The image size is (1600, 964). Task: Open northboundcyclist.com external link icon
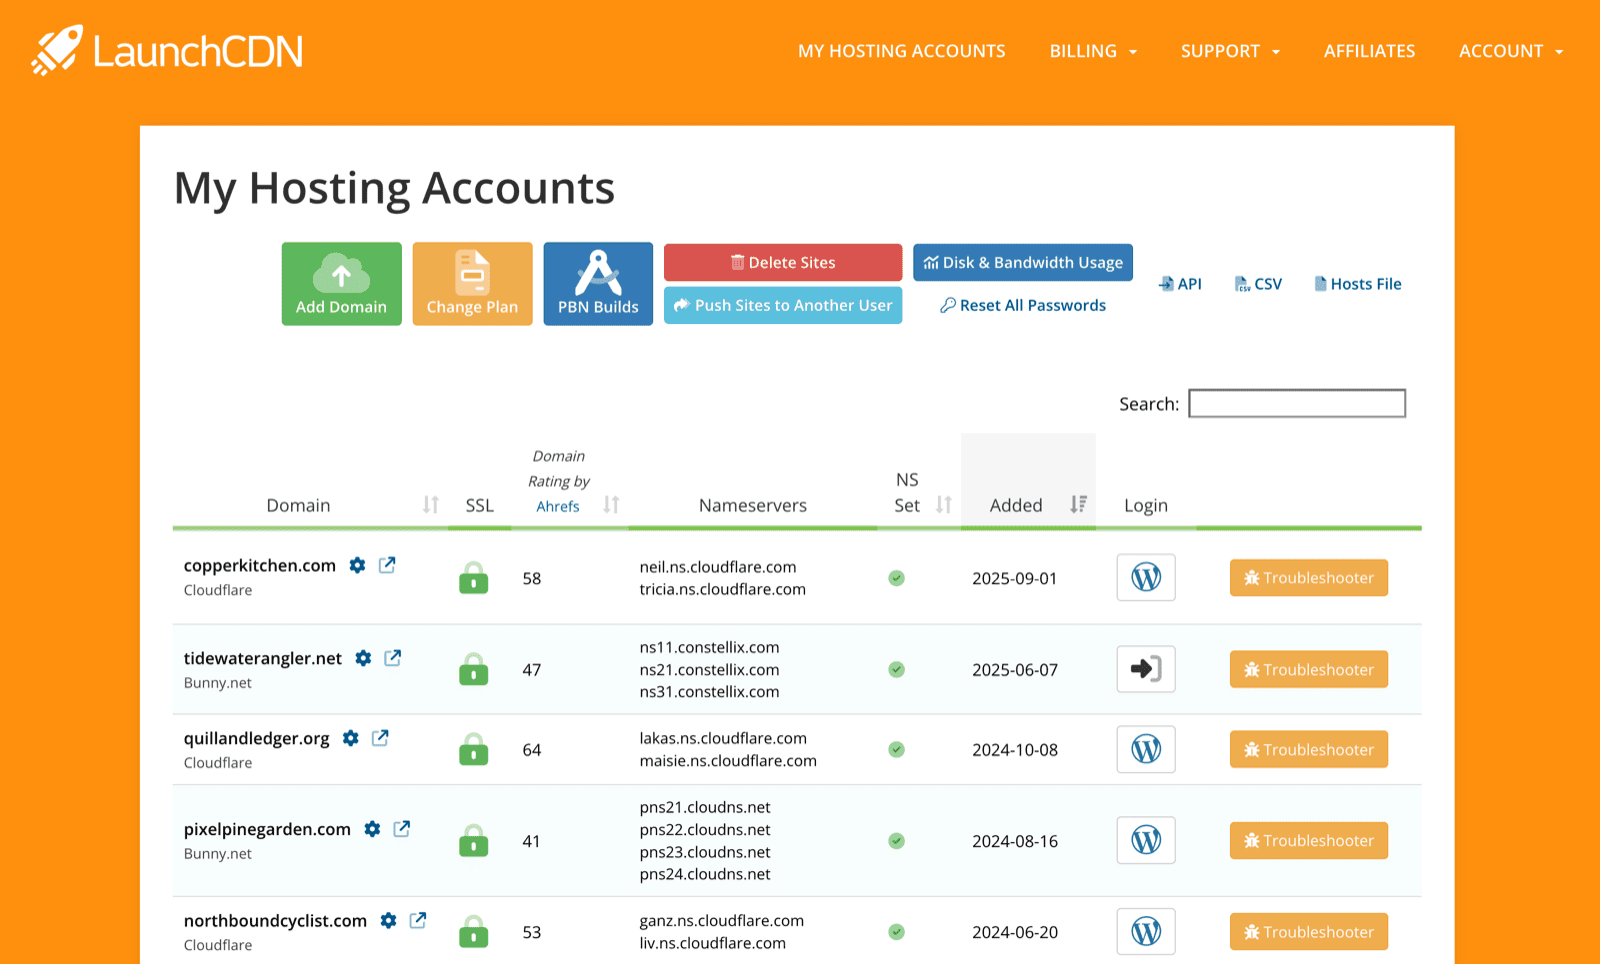(x=418, y=920)
